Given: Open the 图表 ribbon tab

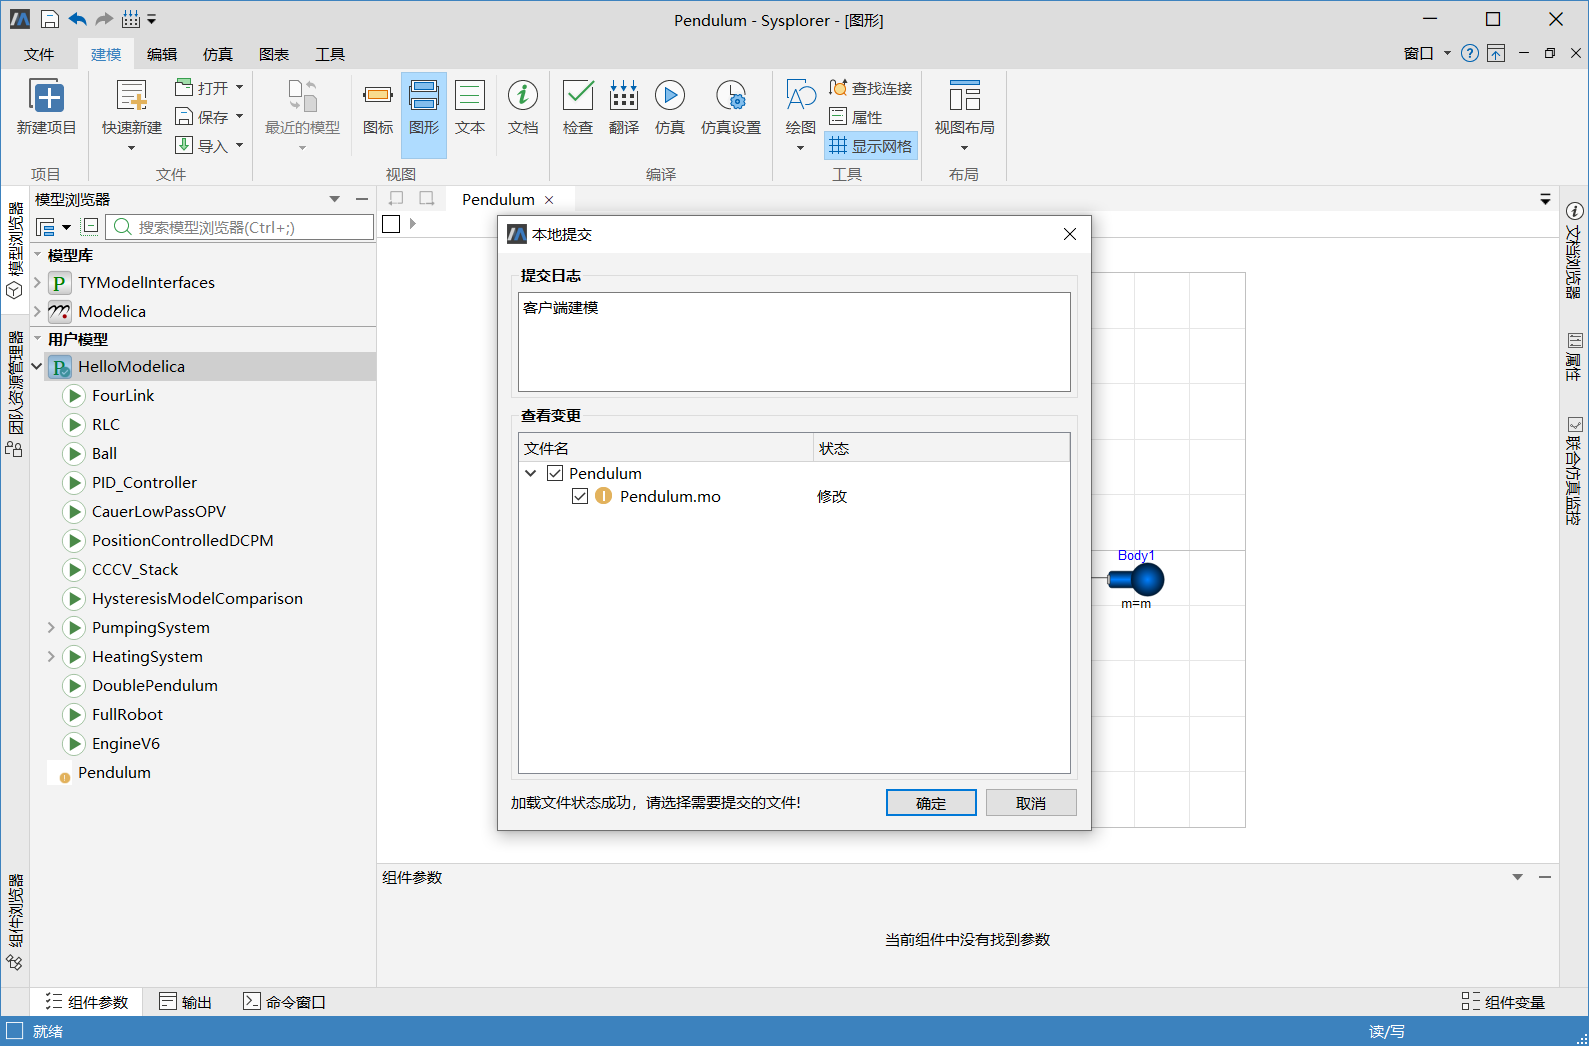Looking at the screenshot, I should pyautogui.click(x=274, y=54).
